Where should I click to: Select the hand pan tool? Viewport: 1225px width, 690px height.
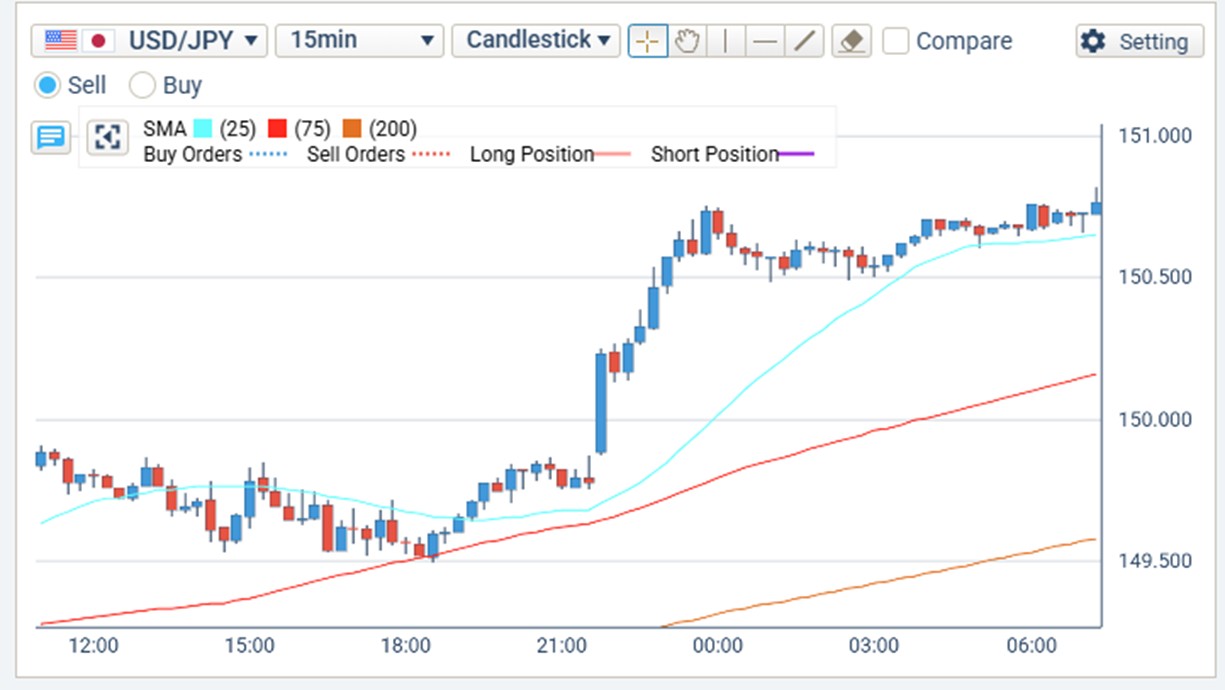[687, 41]
